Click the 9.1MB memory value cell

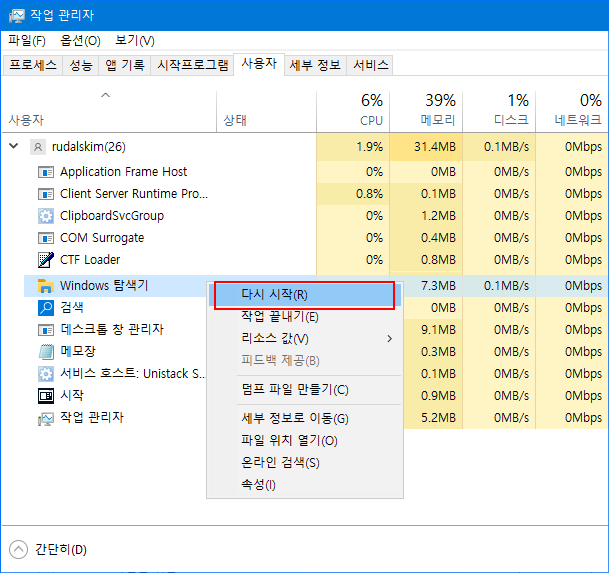coord(438,330)
